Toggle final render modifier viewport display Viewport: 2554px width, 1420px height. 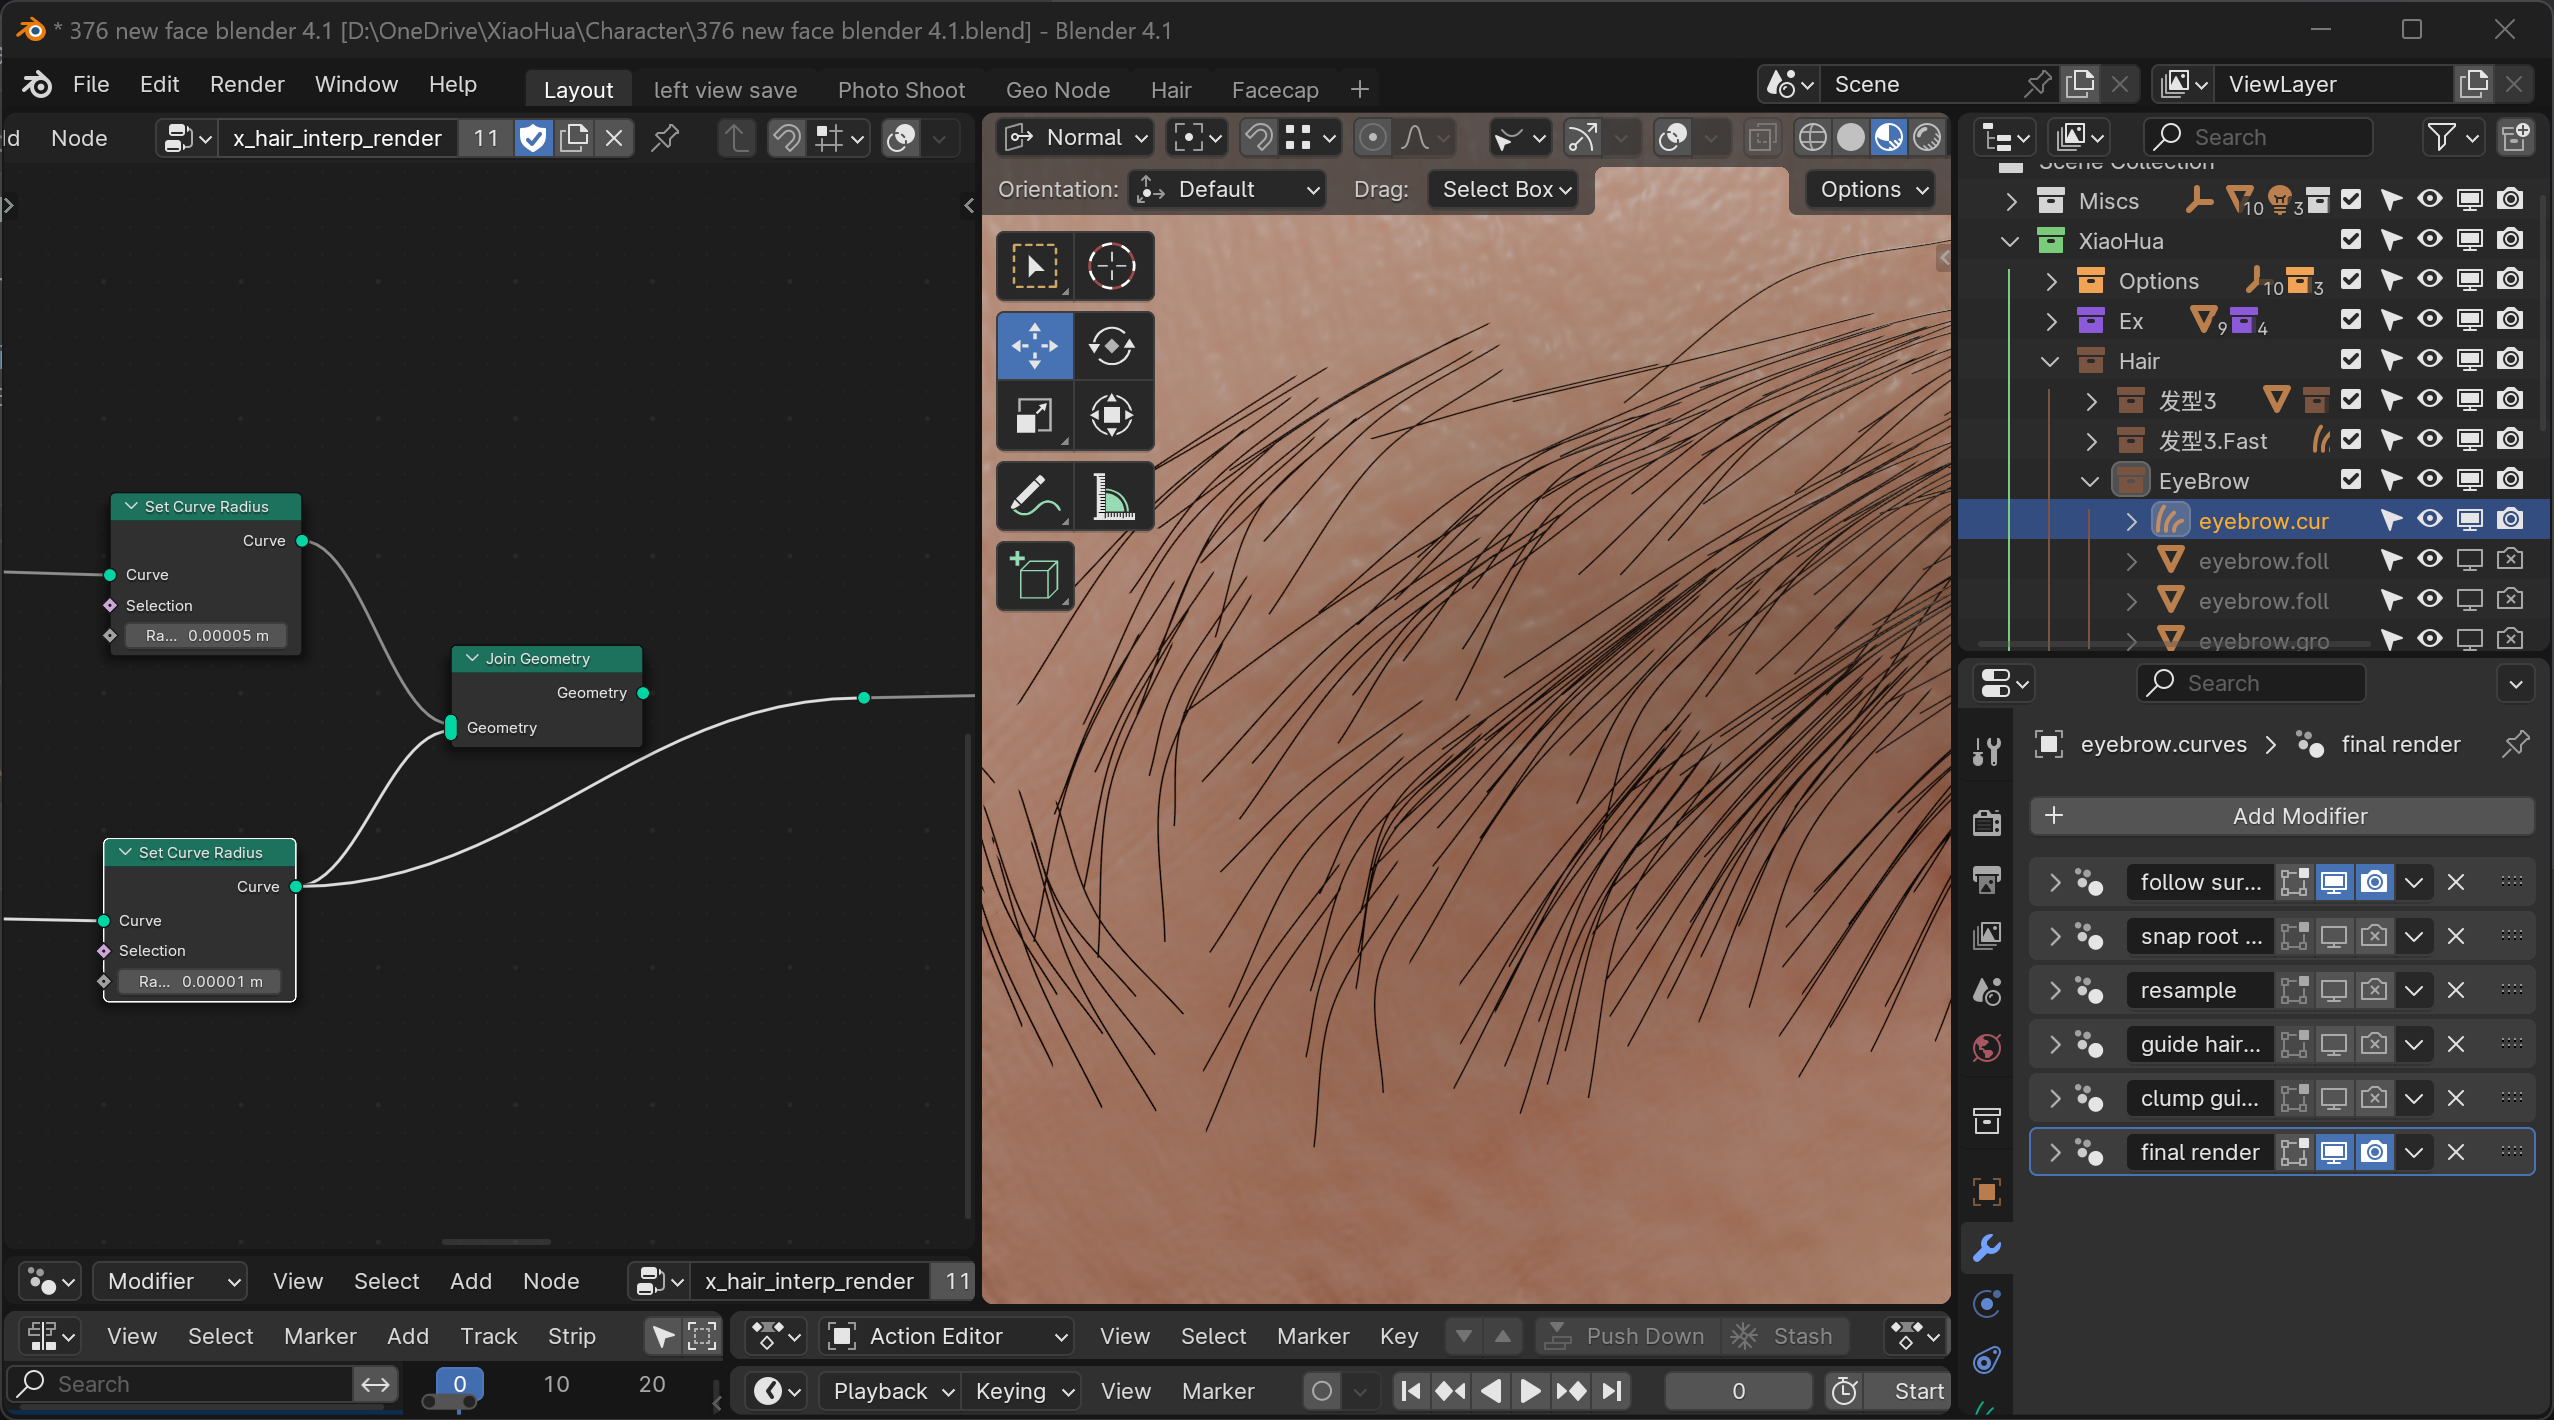coord(2334,1152)
